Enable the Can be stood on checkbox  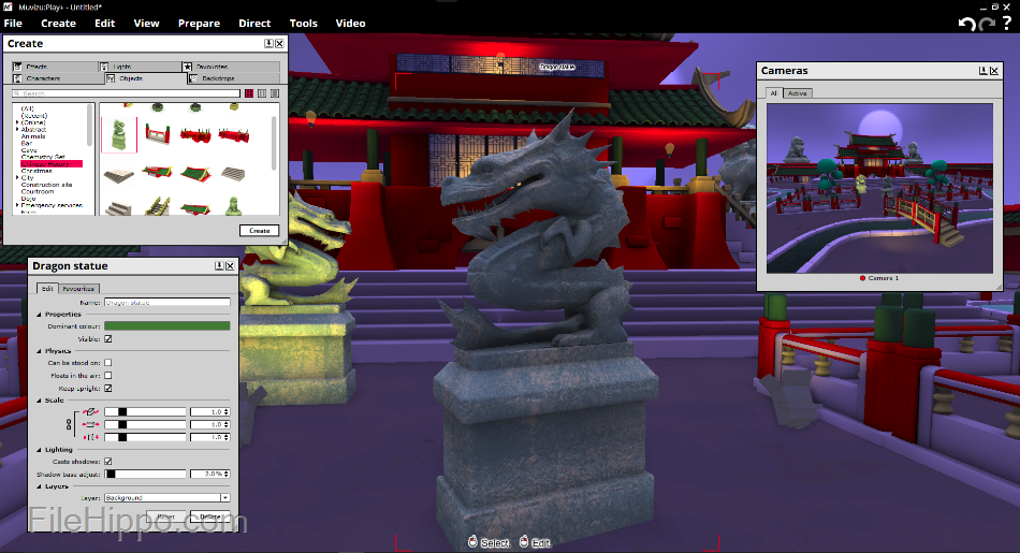click(108, 363)
